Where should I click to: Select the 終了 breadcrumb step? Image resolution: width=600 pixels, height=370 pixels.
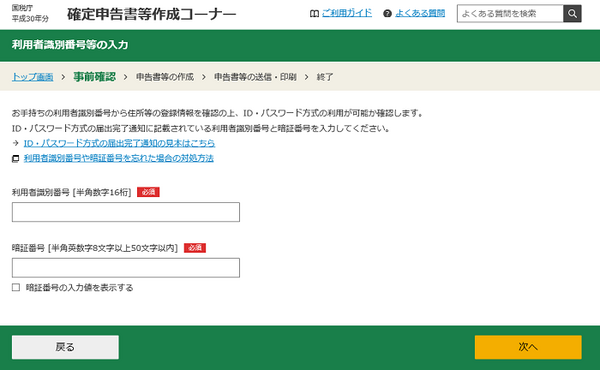[x=325, y=77]
